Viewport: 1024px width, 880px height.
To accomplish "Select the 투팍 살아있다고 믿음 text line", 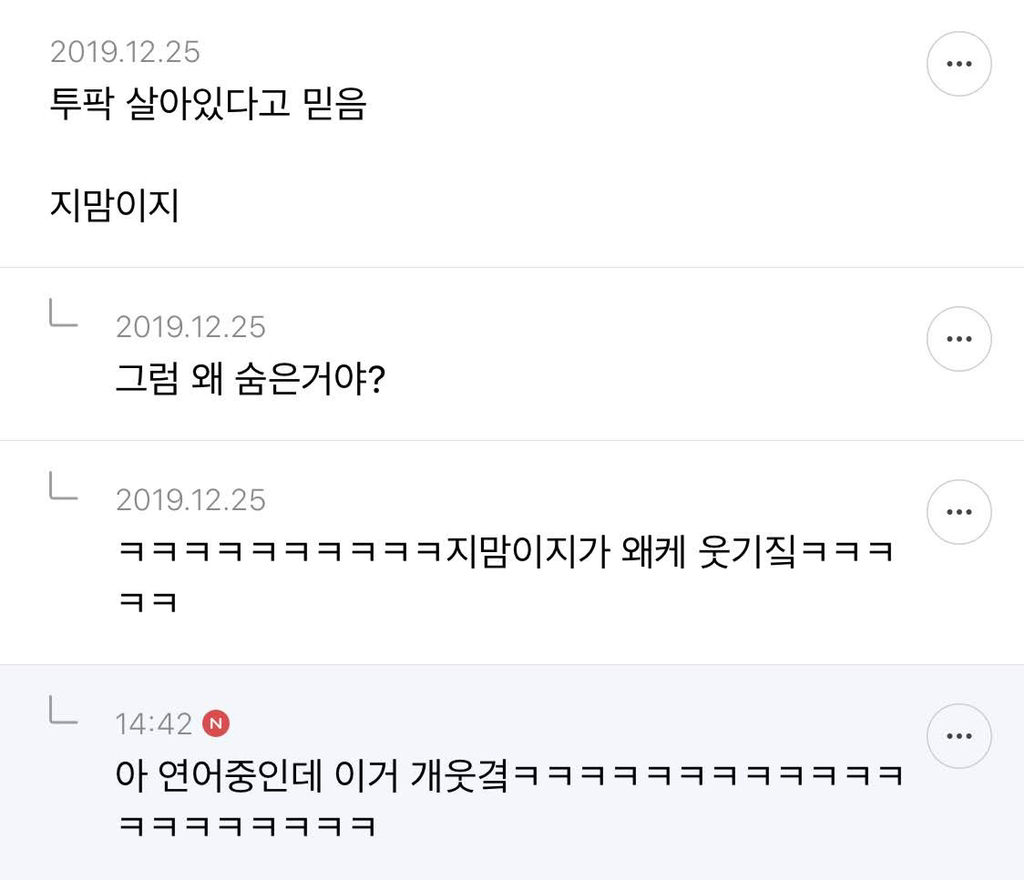I will pyautogui.click(x=208, y=103).
